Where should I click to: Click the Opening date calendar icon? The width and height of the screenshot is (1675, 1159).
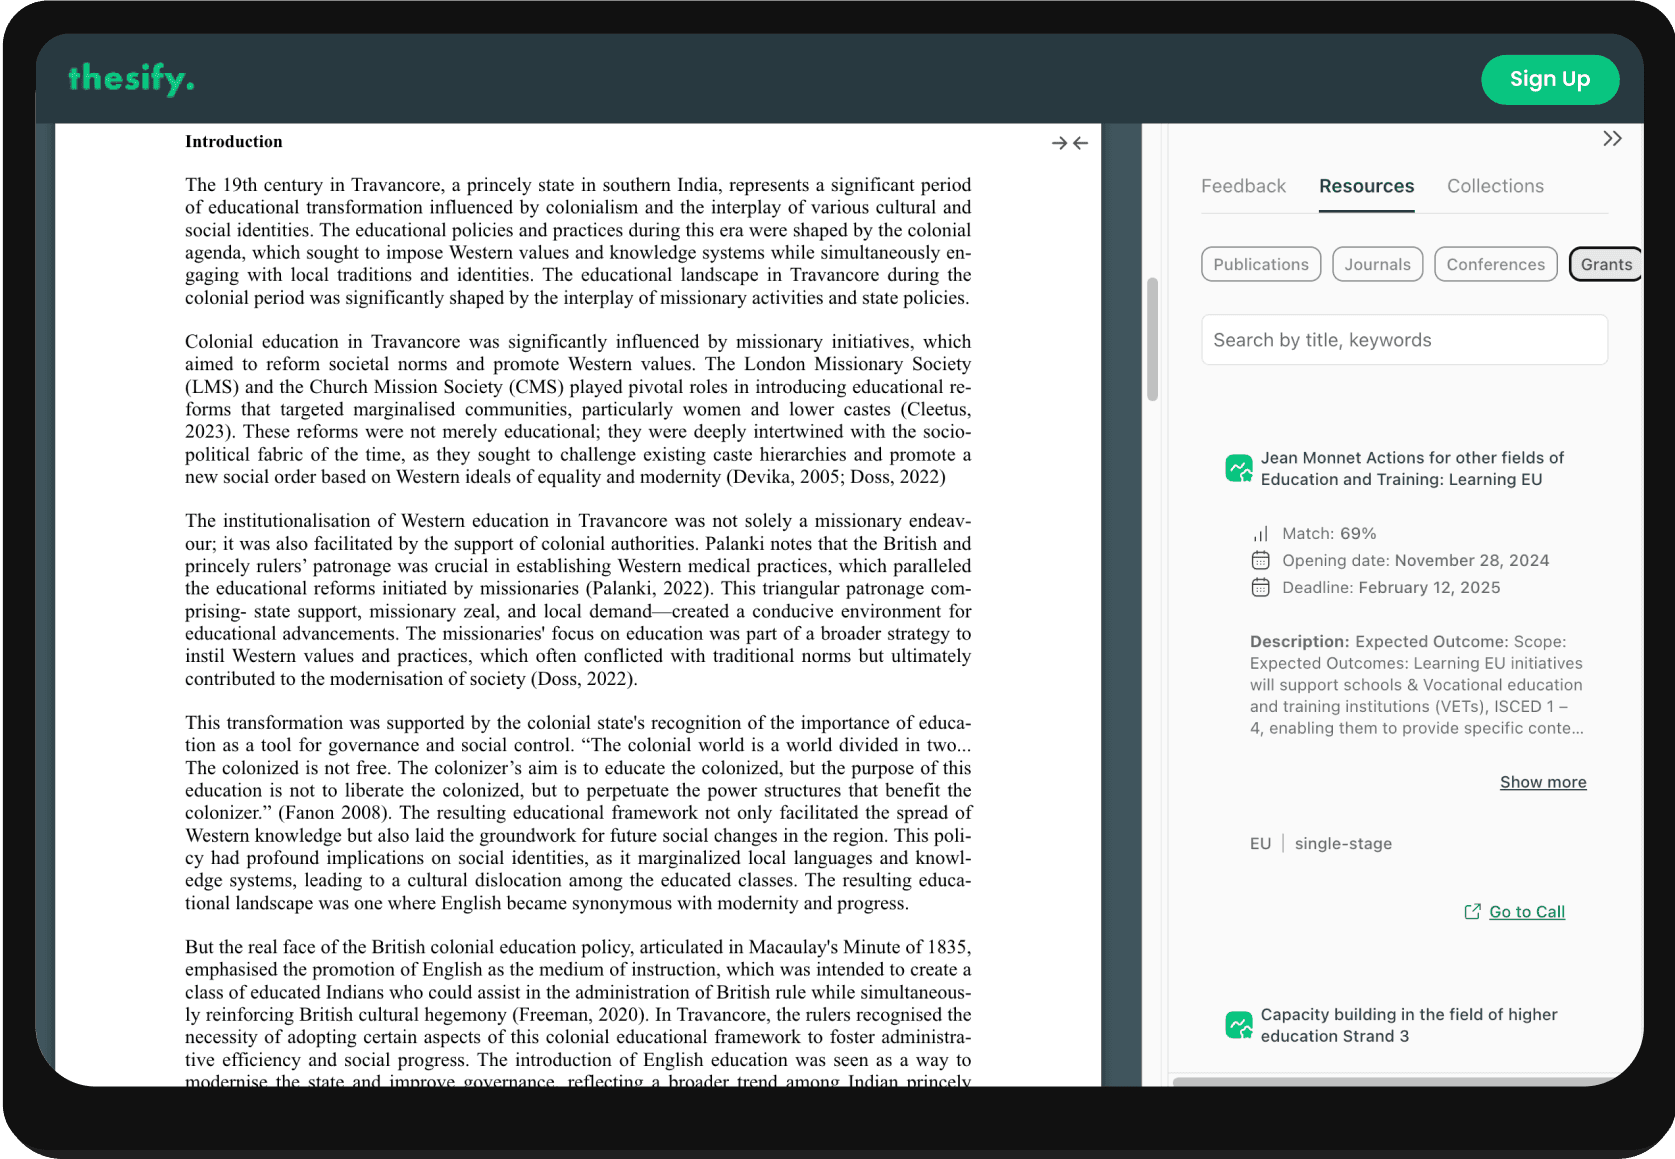[x=1260, y=560]
